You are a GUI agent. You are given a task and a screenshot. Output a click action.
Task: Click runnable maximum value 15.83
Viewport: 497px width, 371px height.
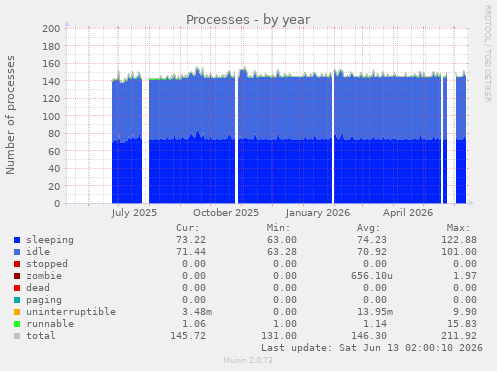(x=462, y=324)
